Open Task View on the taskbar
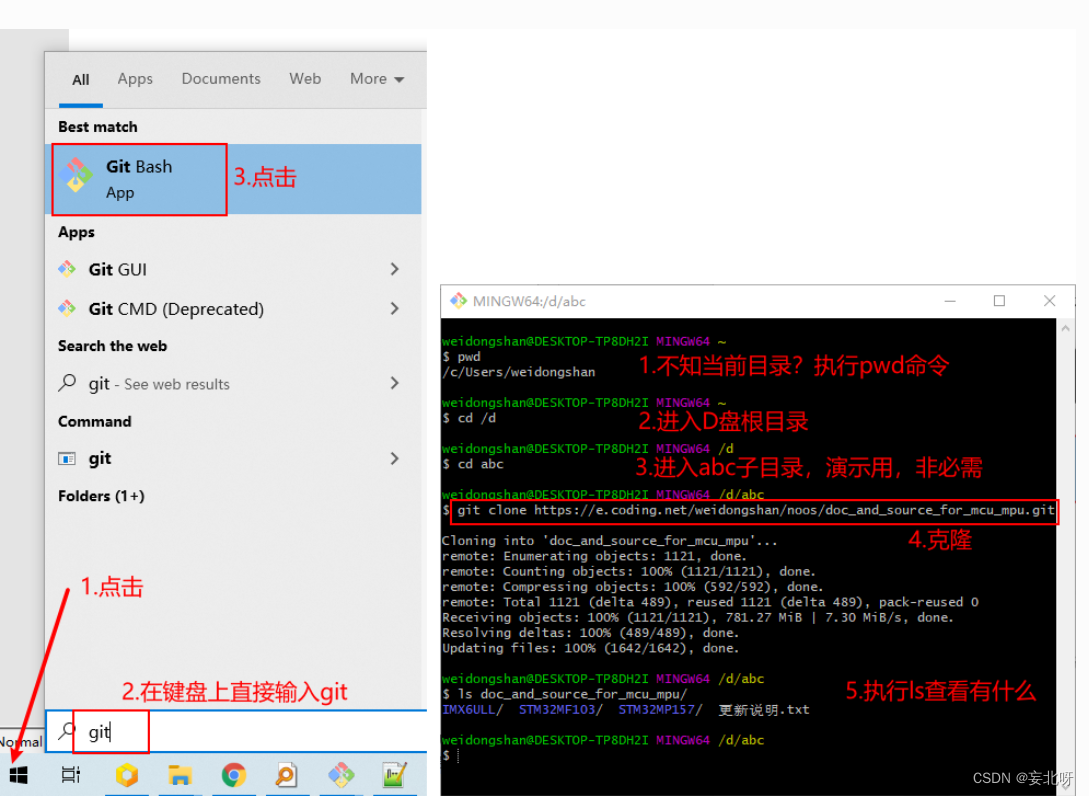This screenshot has height=796, width=1089. [70, 775]
